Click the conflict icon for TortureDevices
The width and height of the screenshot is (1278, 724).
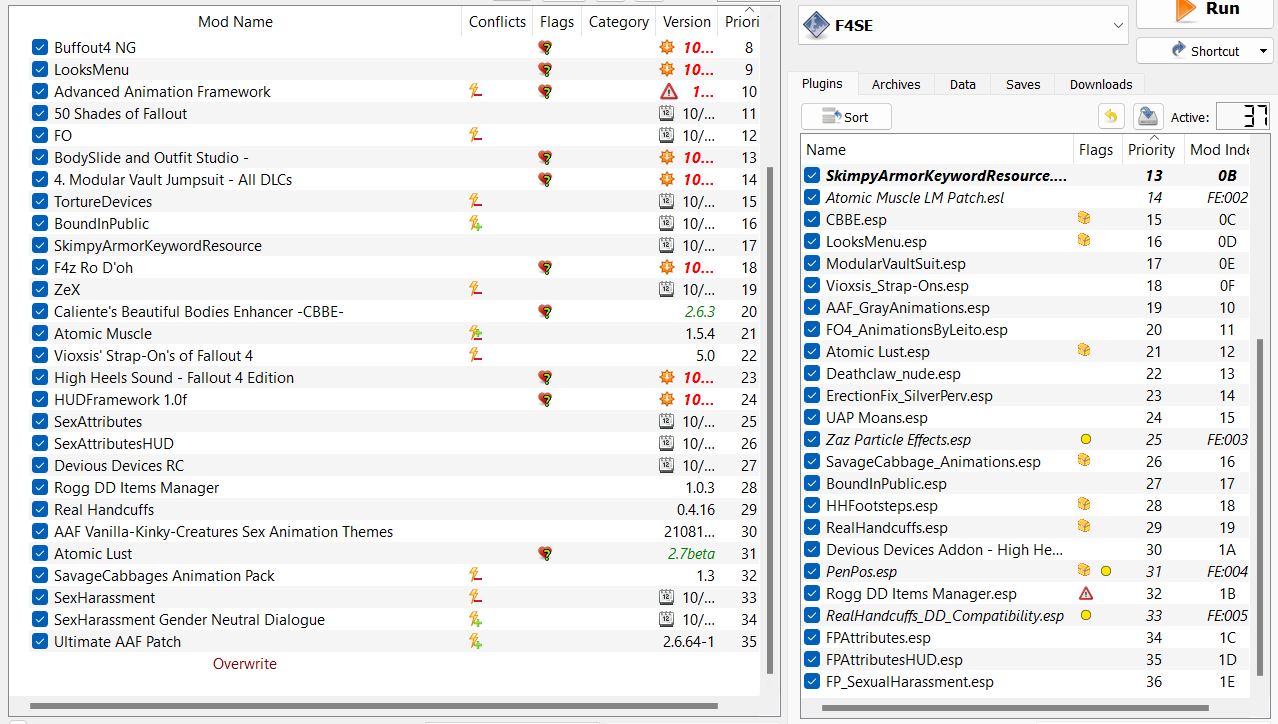point(476,201)
